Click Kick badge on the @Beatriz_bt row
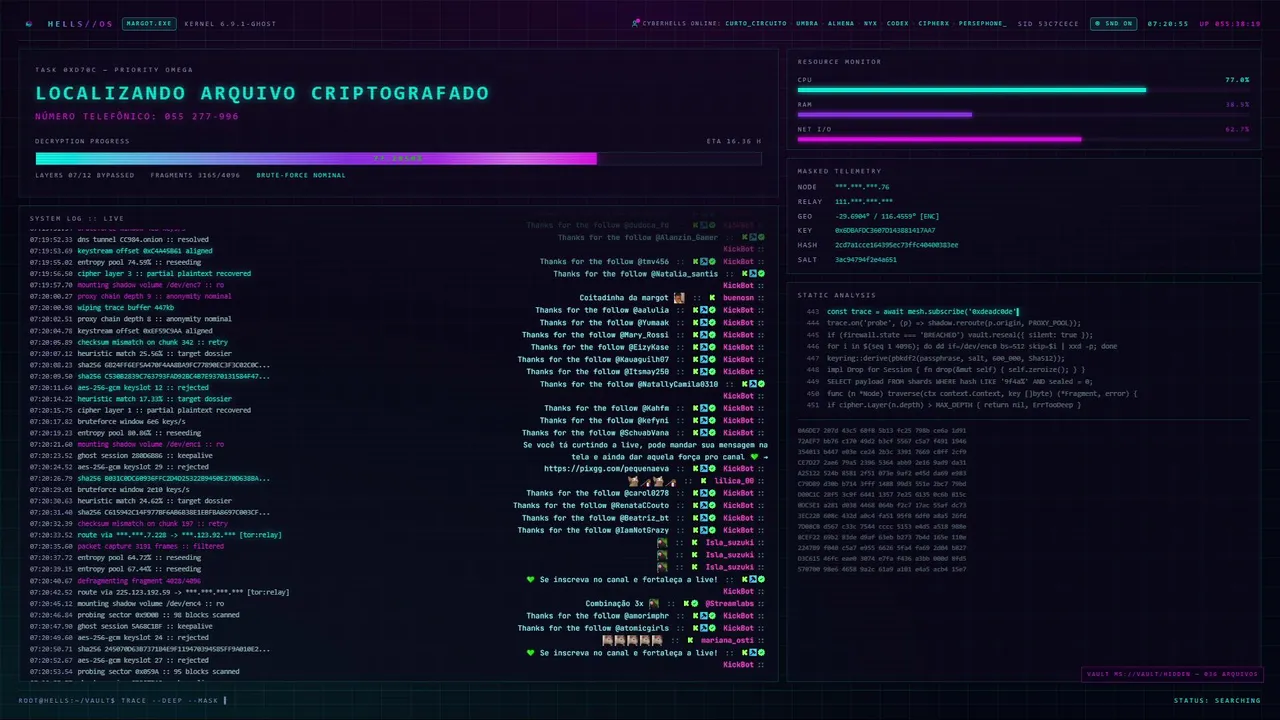This screenshot has width=1280, height=720. pos(696,518)
